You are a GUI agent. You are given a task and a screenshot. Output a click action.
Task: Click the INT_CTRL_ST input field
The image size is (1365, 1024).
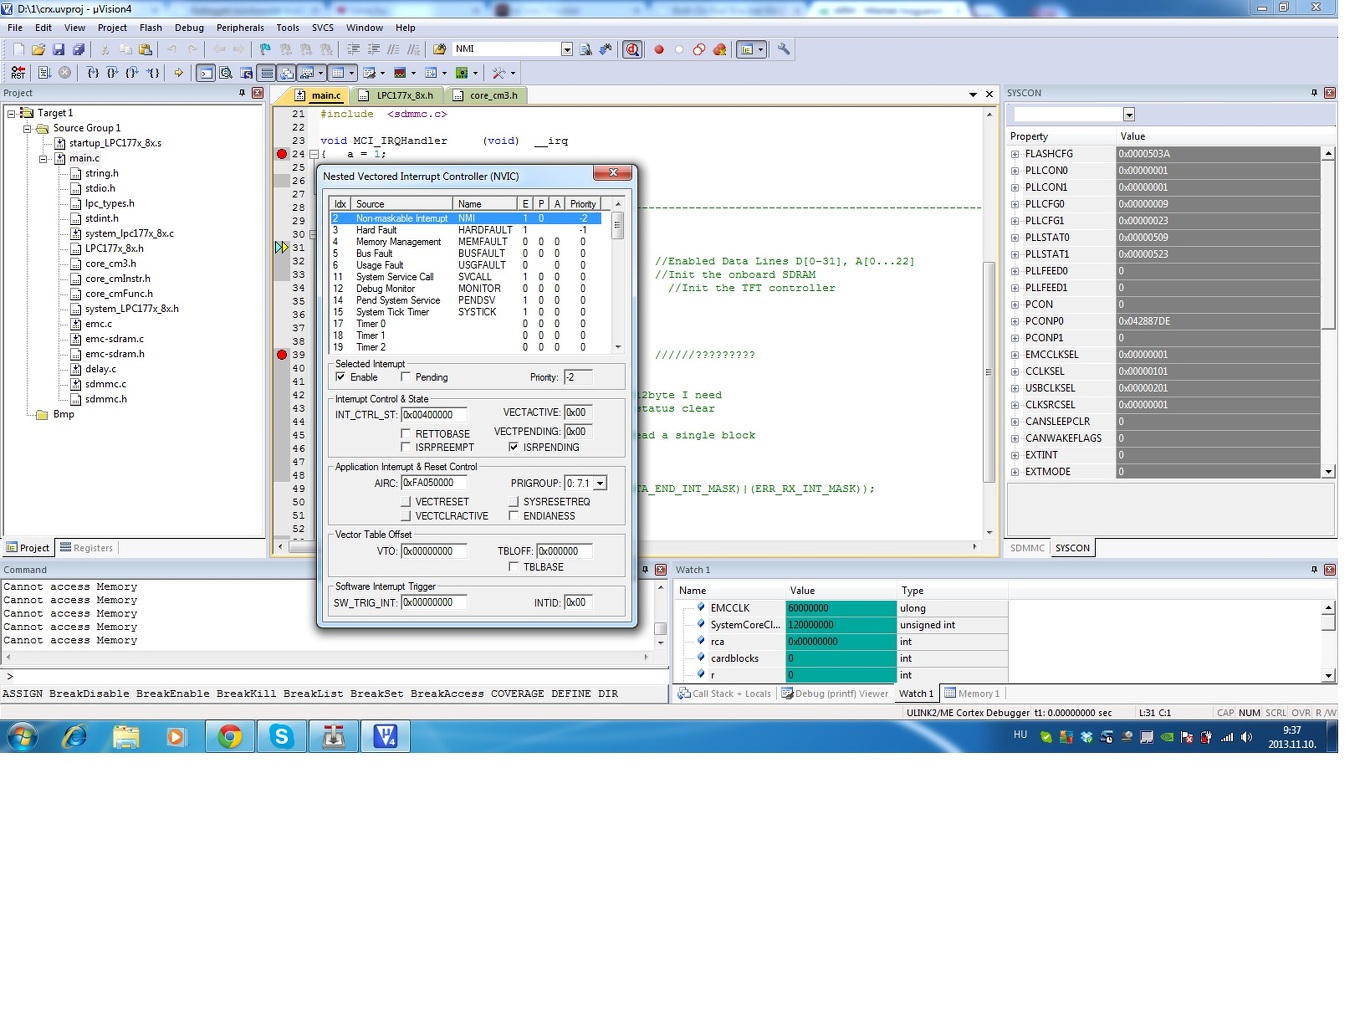click(434, 415)
